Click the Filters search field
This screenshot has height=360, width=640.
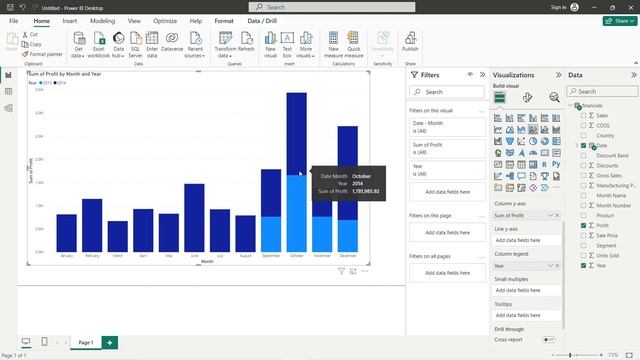click(447, 92)
